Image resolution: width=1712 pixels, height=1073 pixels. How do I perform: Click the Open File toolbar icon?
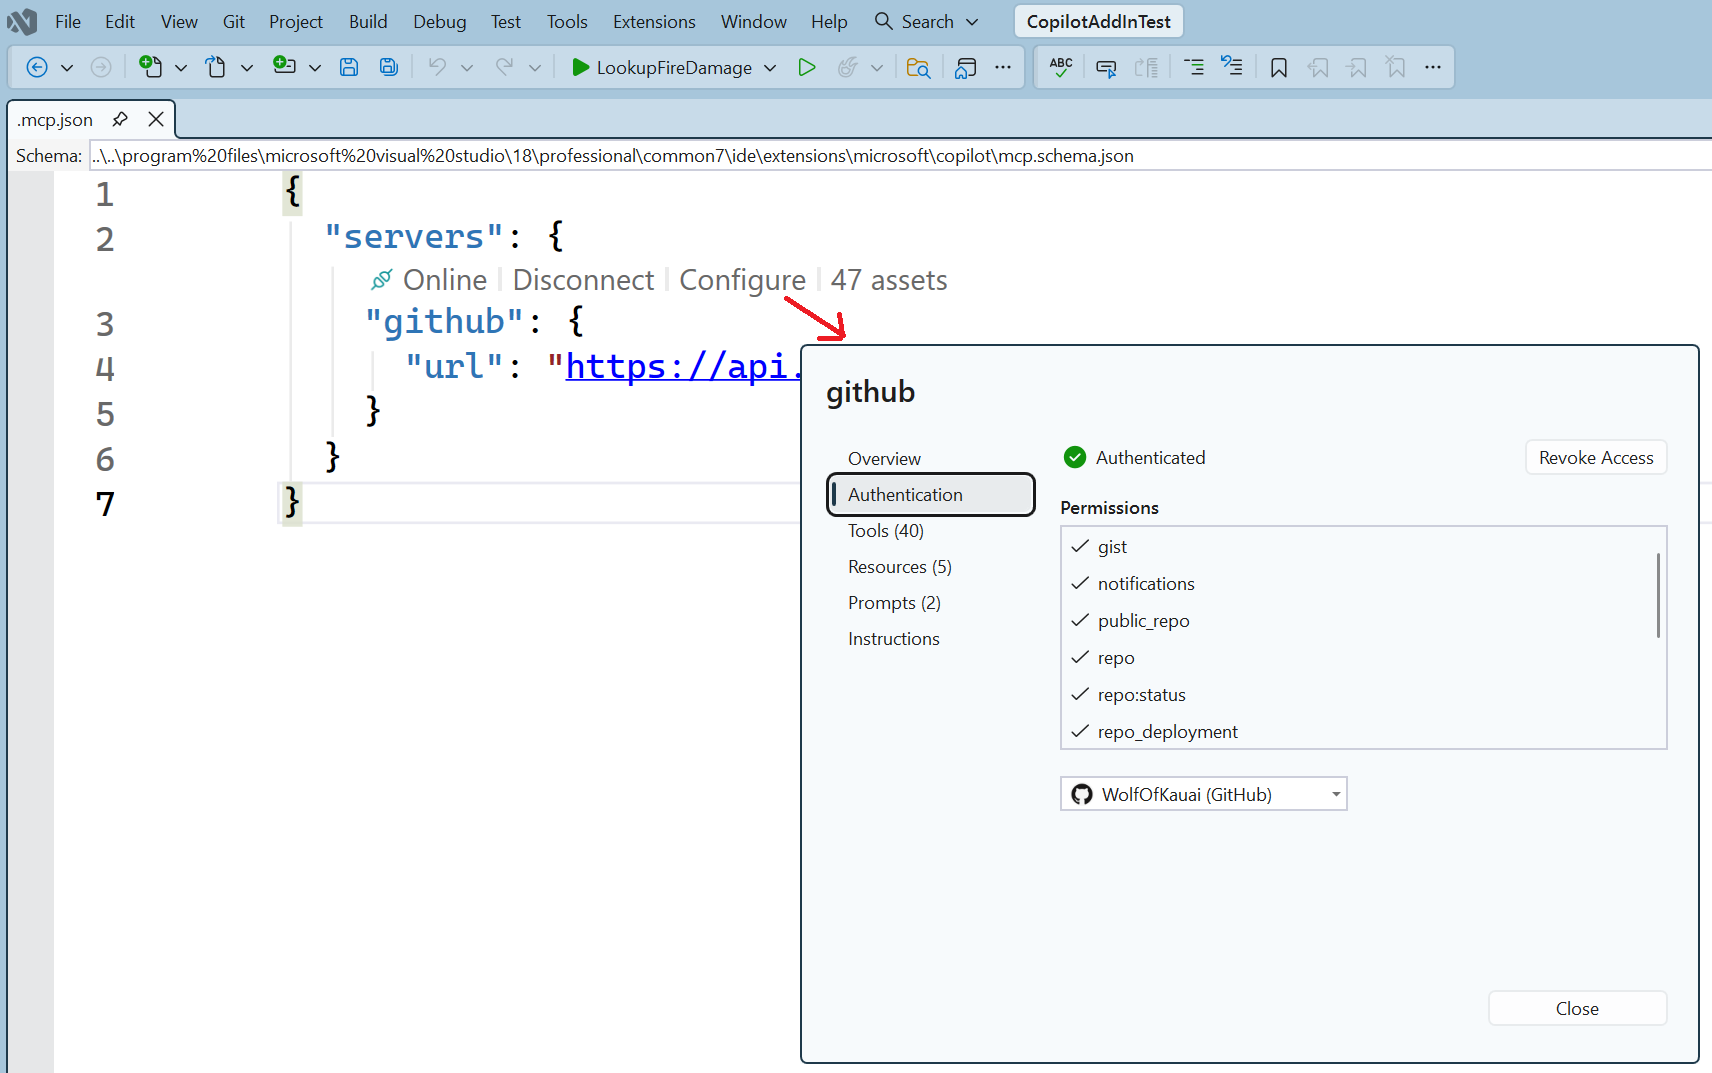point(216,67)
